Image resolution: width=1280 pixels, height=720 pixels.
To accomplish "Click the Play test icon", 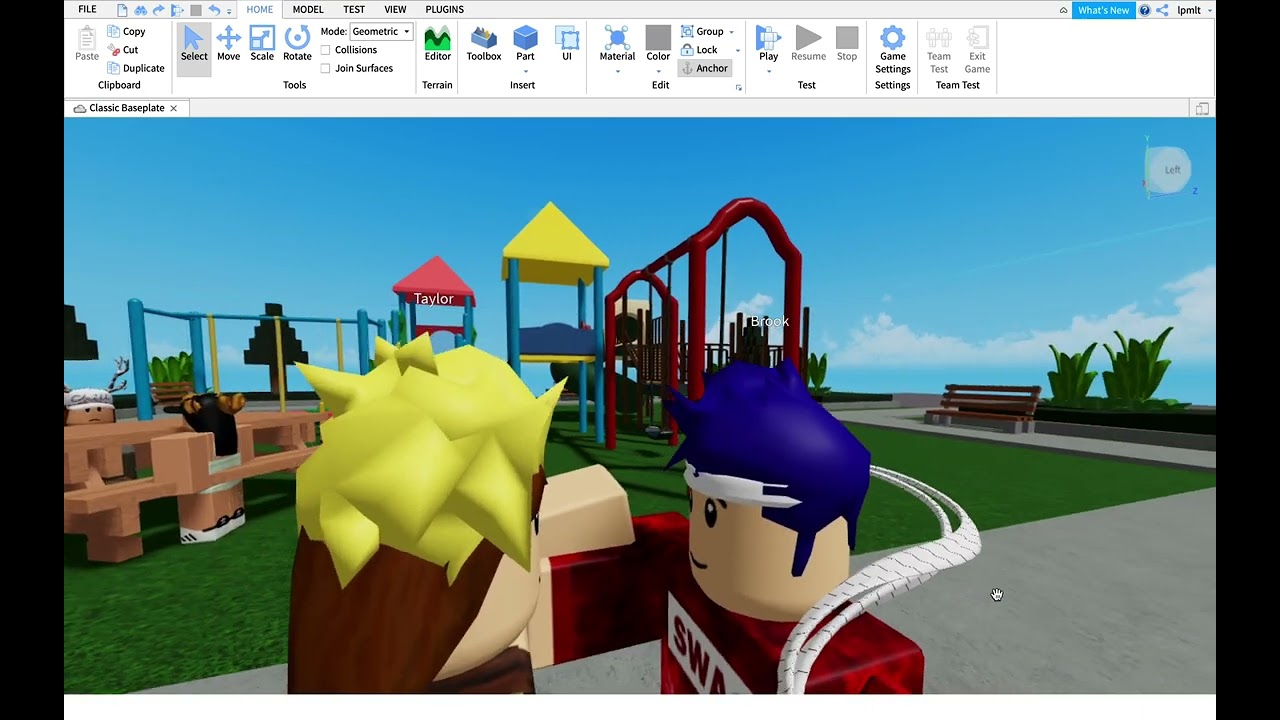I will [768, 39].
